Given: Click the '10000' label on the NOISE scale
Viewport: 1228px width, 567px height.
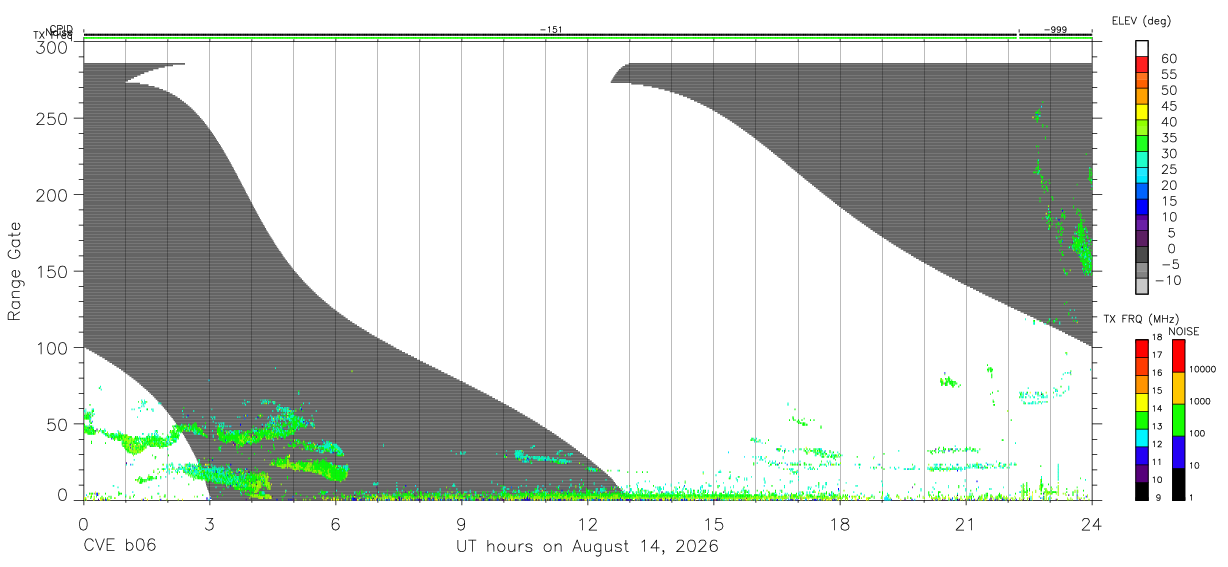Looking at the screenshot, I should click(1203, 369).
